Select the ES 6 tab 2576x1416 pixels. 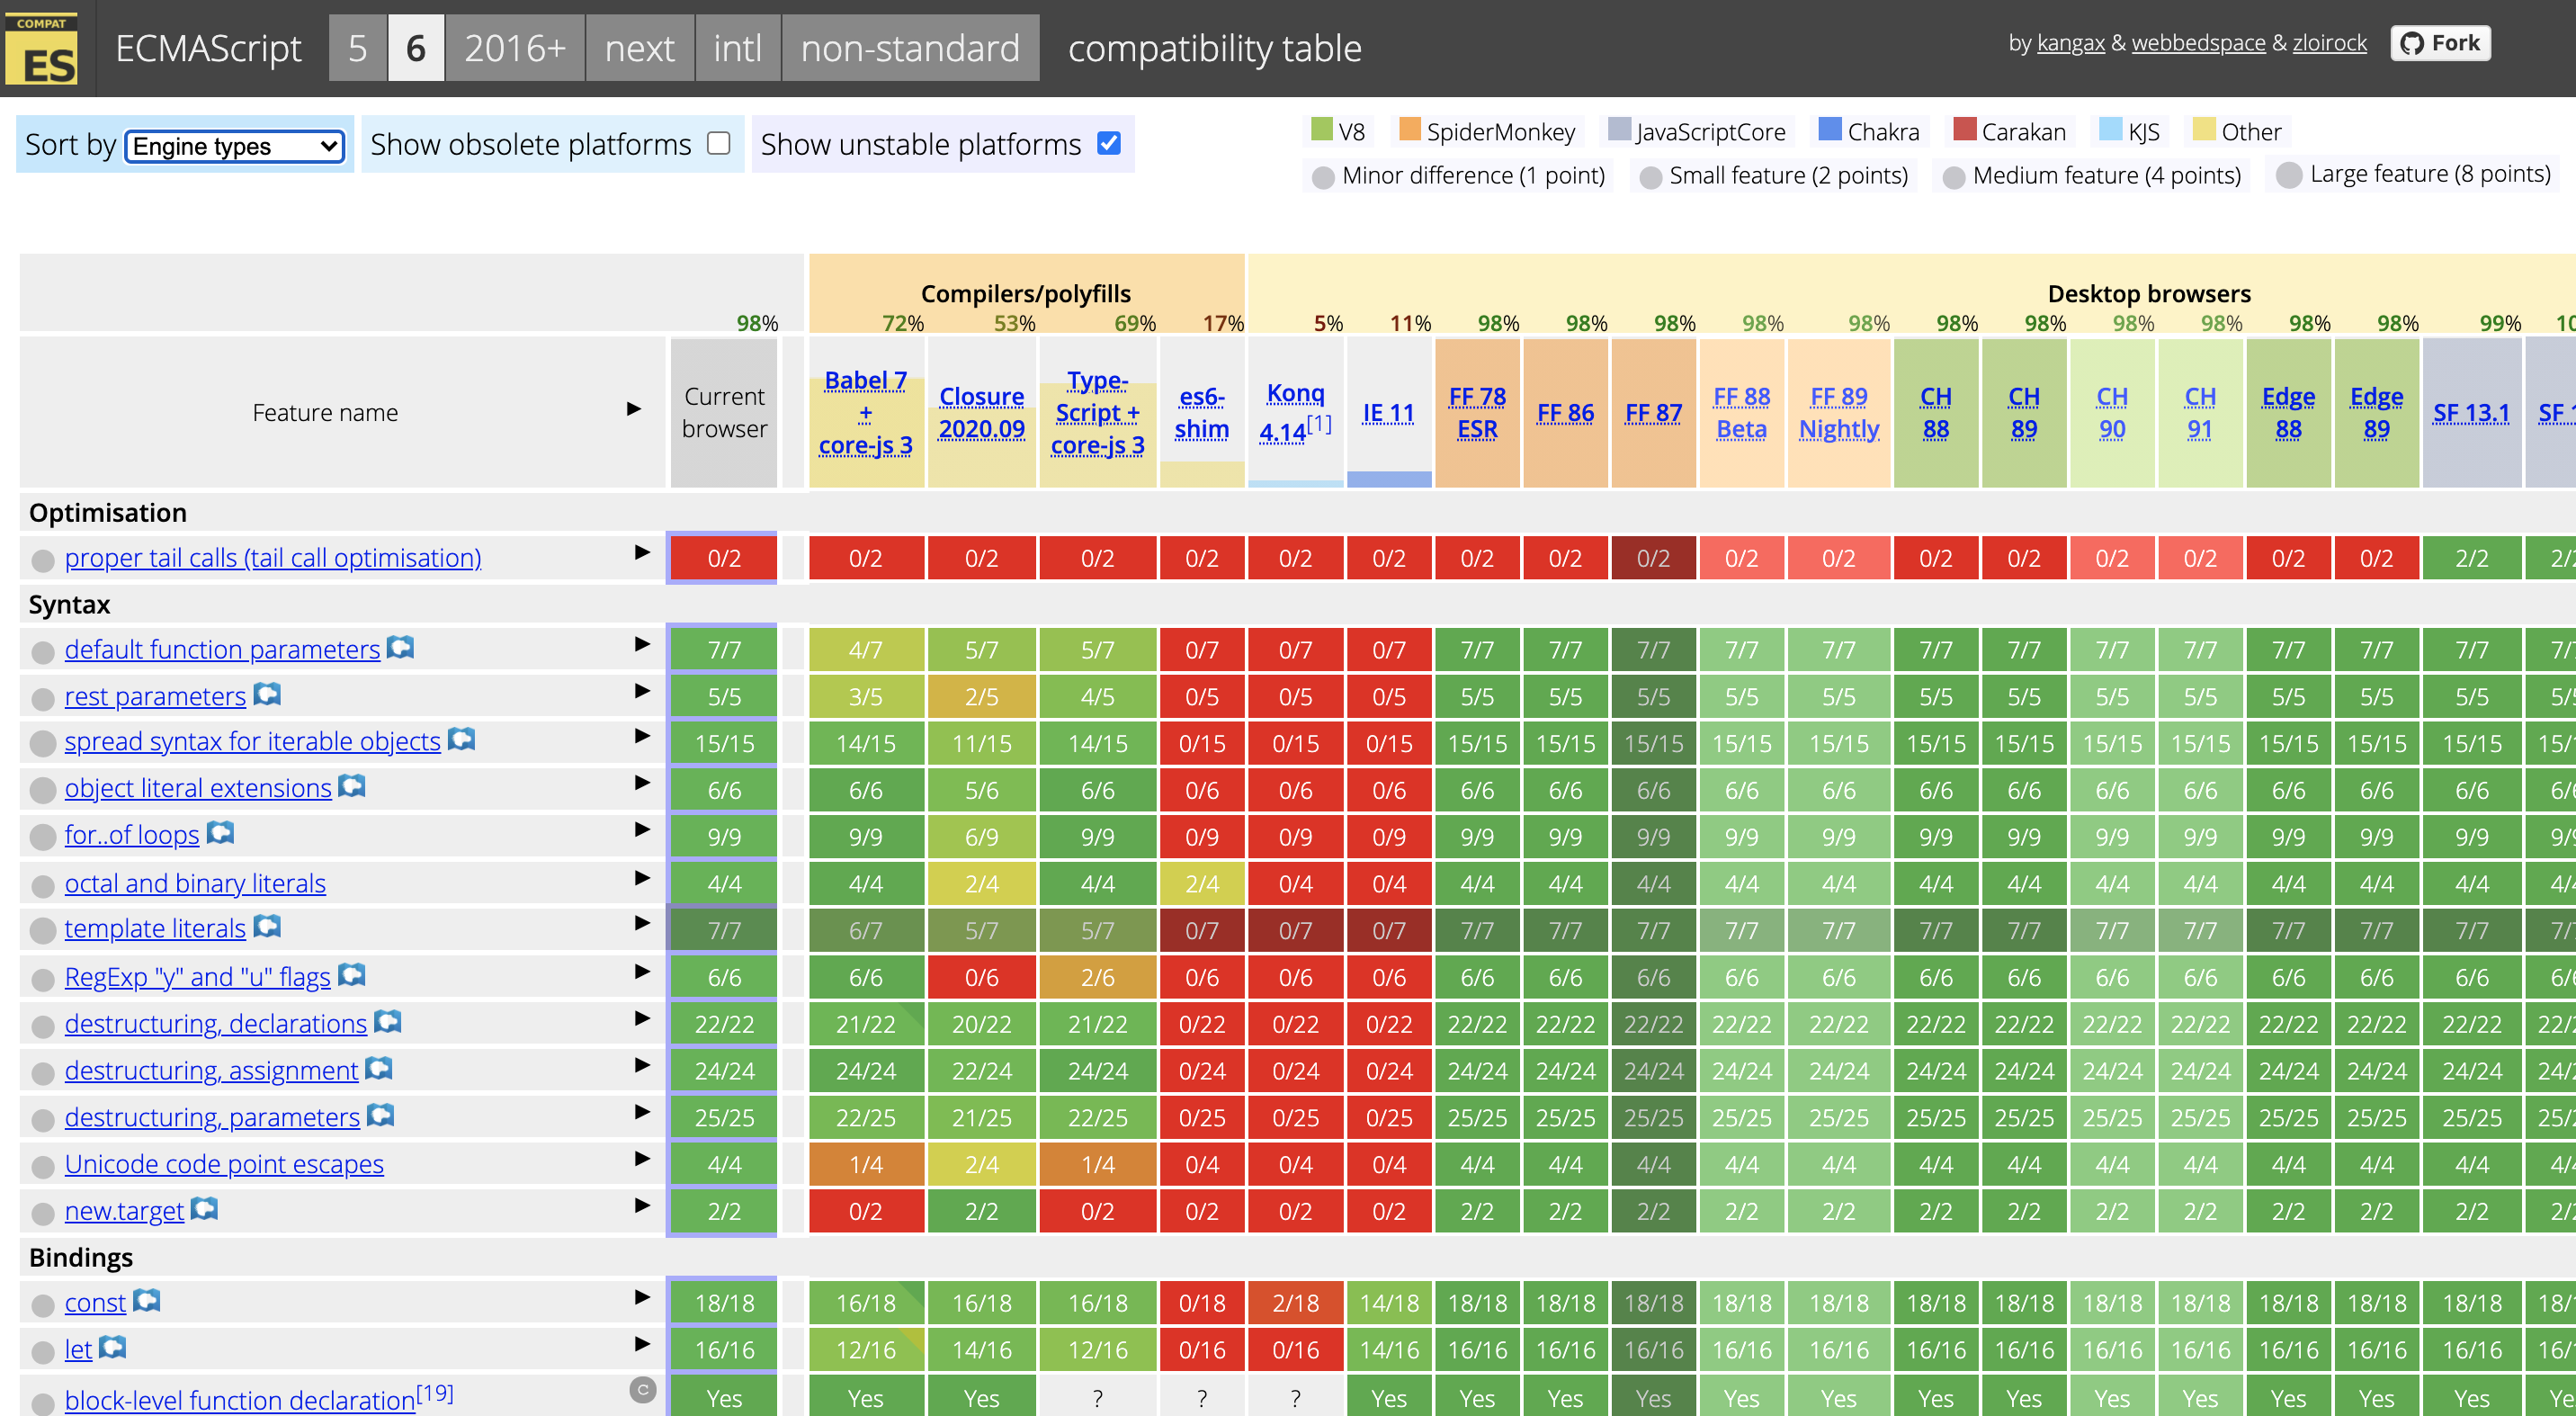(416, 48)
